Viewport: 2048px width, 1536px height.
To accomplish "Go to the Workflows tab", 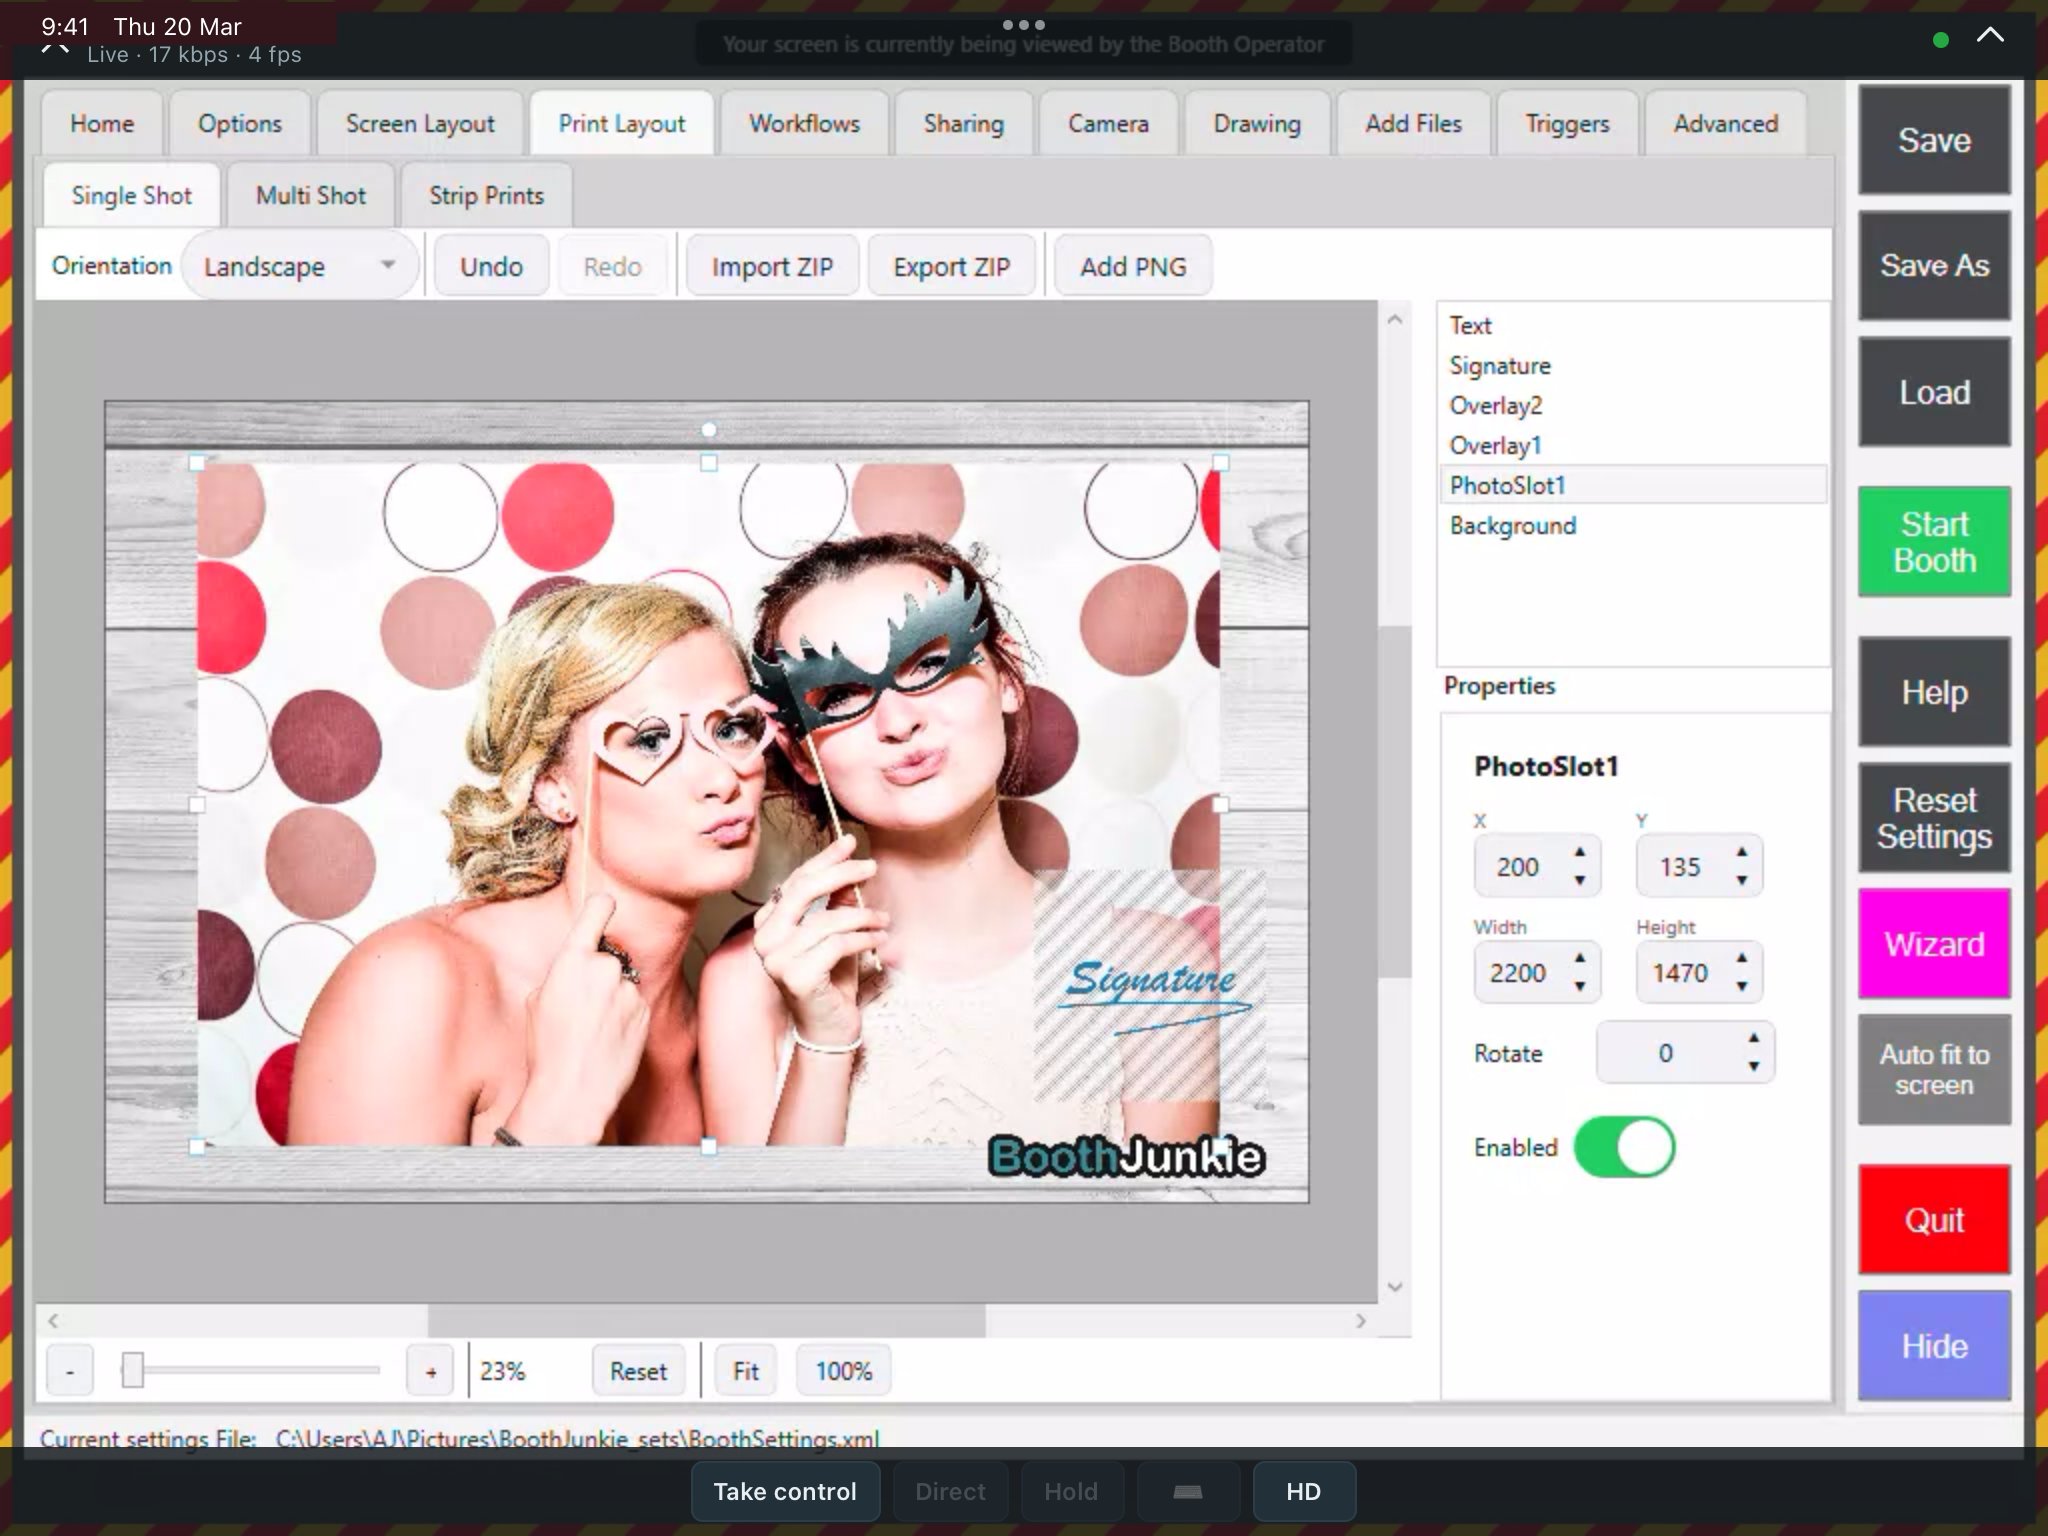I will (x=804, y=124).
